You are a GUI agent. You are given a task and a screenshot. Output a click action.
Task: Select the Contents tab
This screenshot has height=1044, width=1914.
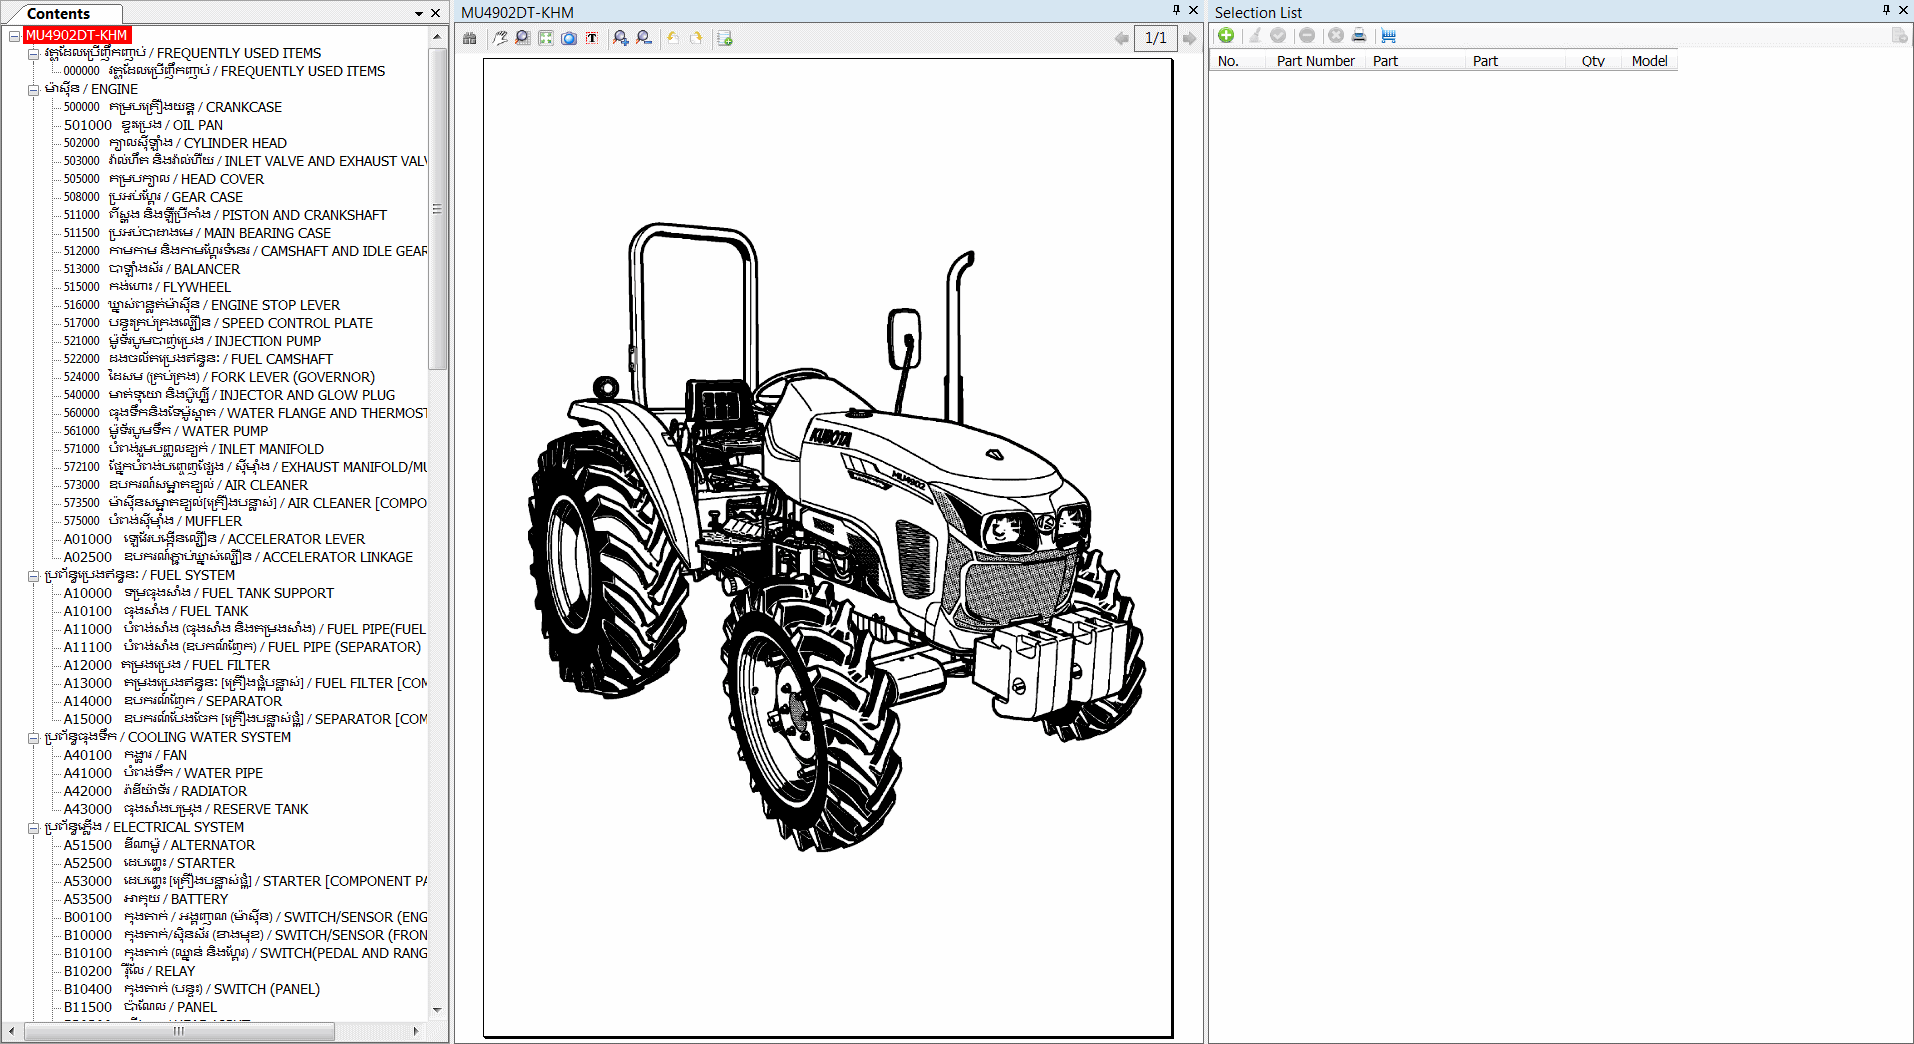[x=59, y=14]
